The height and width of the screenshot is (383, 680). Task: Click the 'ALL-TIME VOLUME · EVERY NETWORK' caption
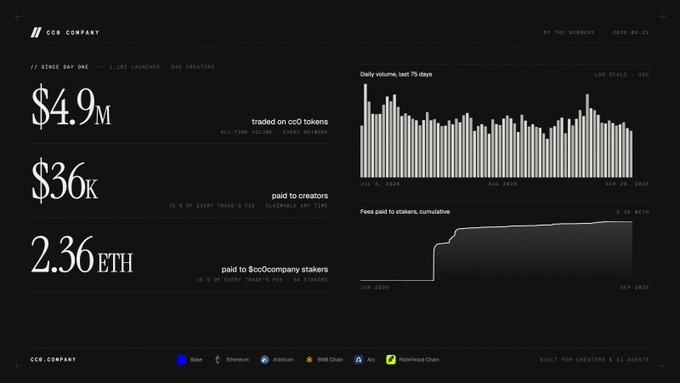point(274,132)
